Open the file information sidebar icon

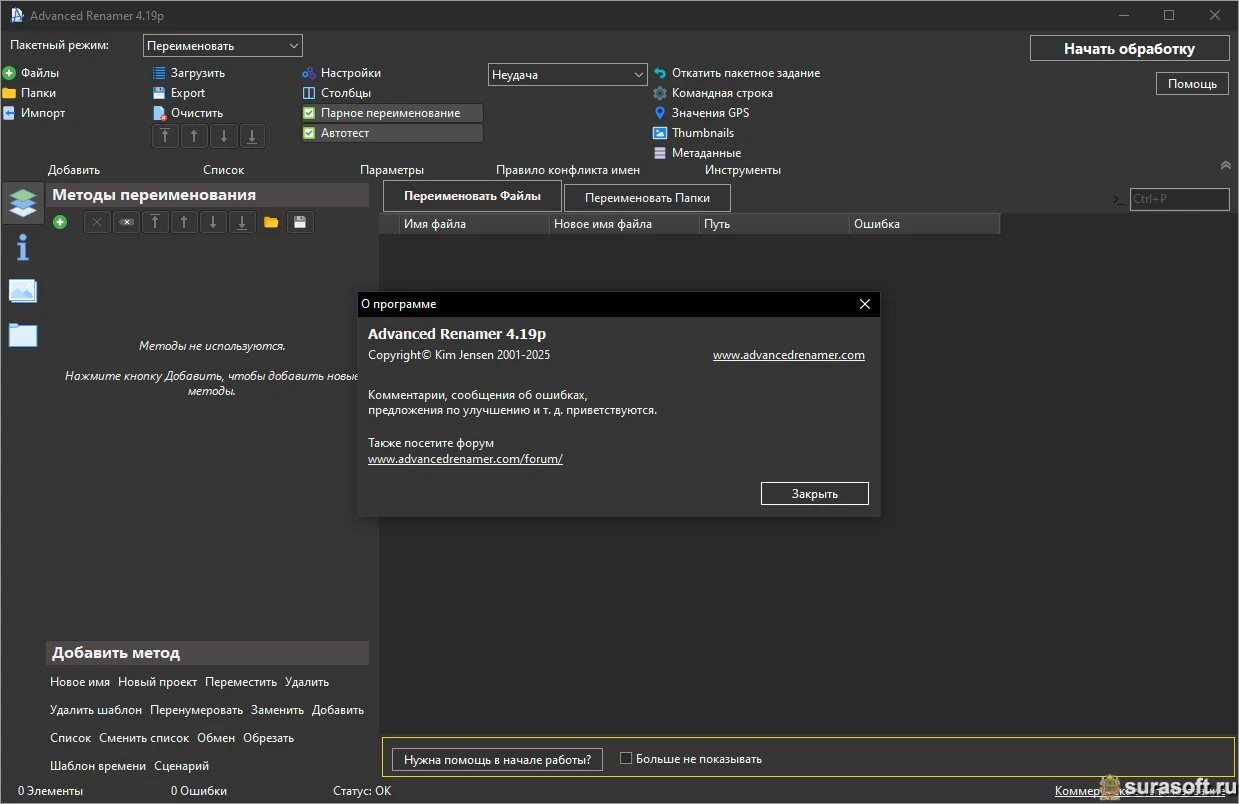pyautogui.click(x=22, y=247)
